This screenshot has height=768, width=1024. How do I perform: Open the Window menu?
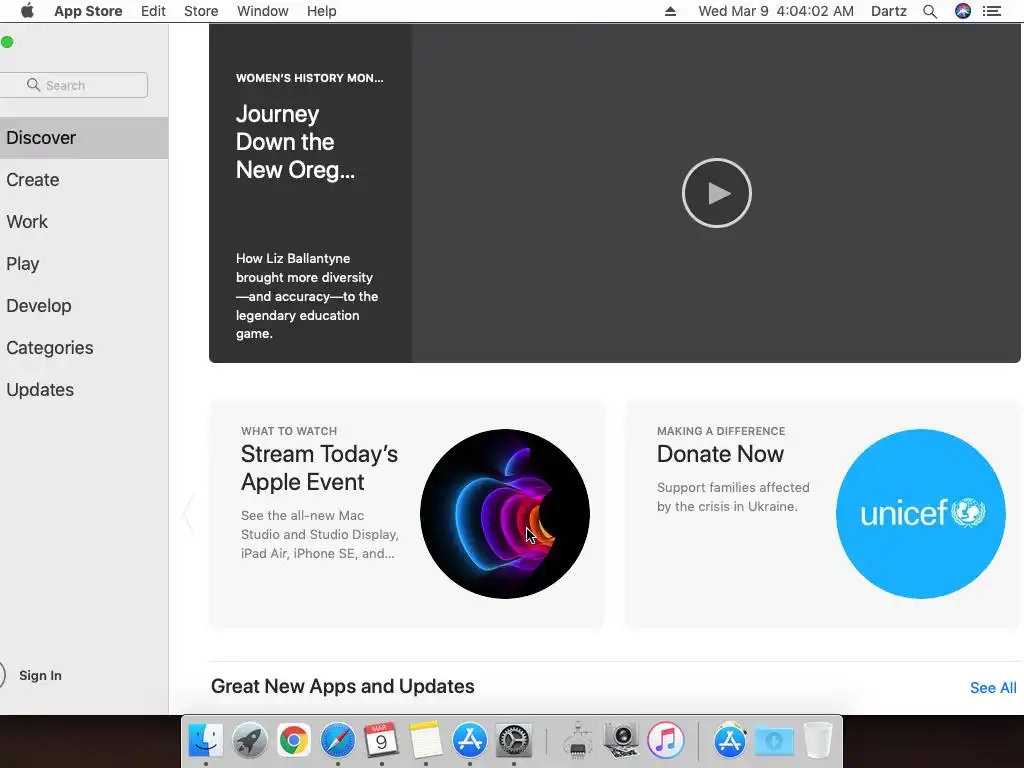point(263,11)
